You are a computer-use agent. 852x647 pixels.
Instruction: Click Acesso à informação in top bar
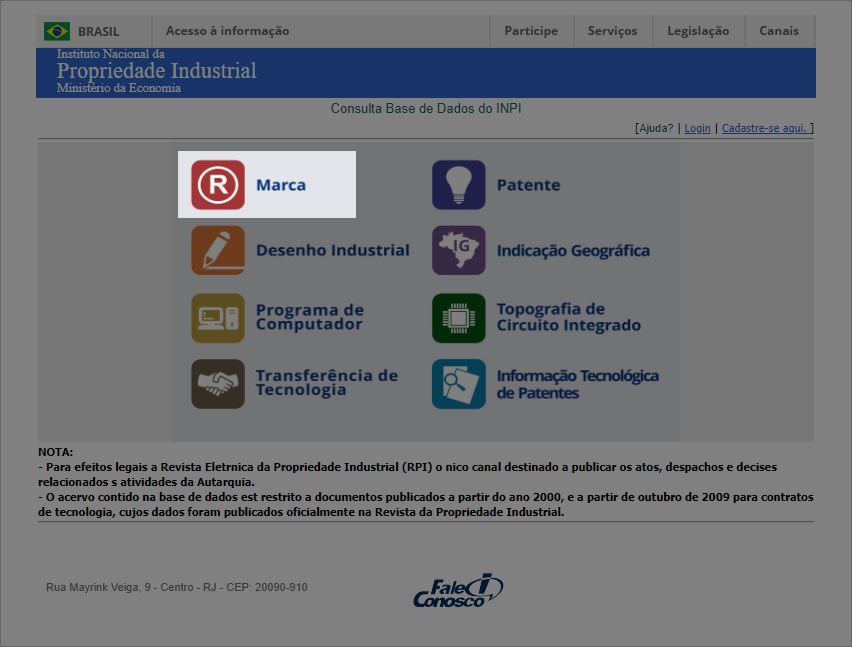[227, 31]
